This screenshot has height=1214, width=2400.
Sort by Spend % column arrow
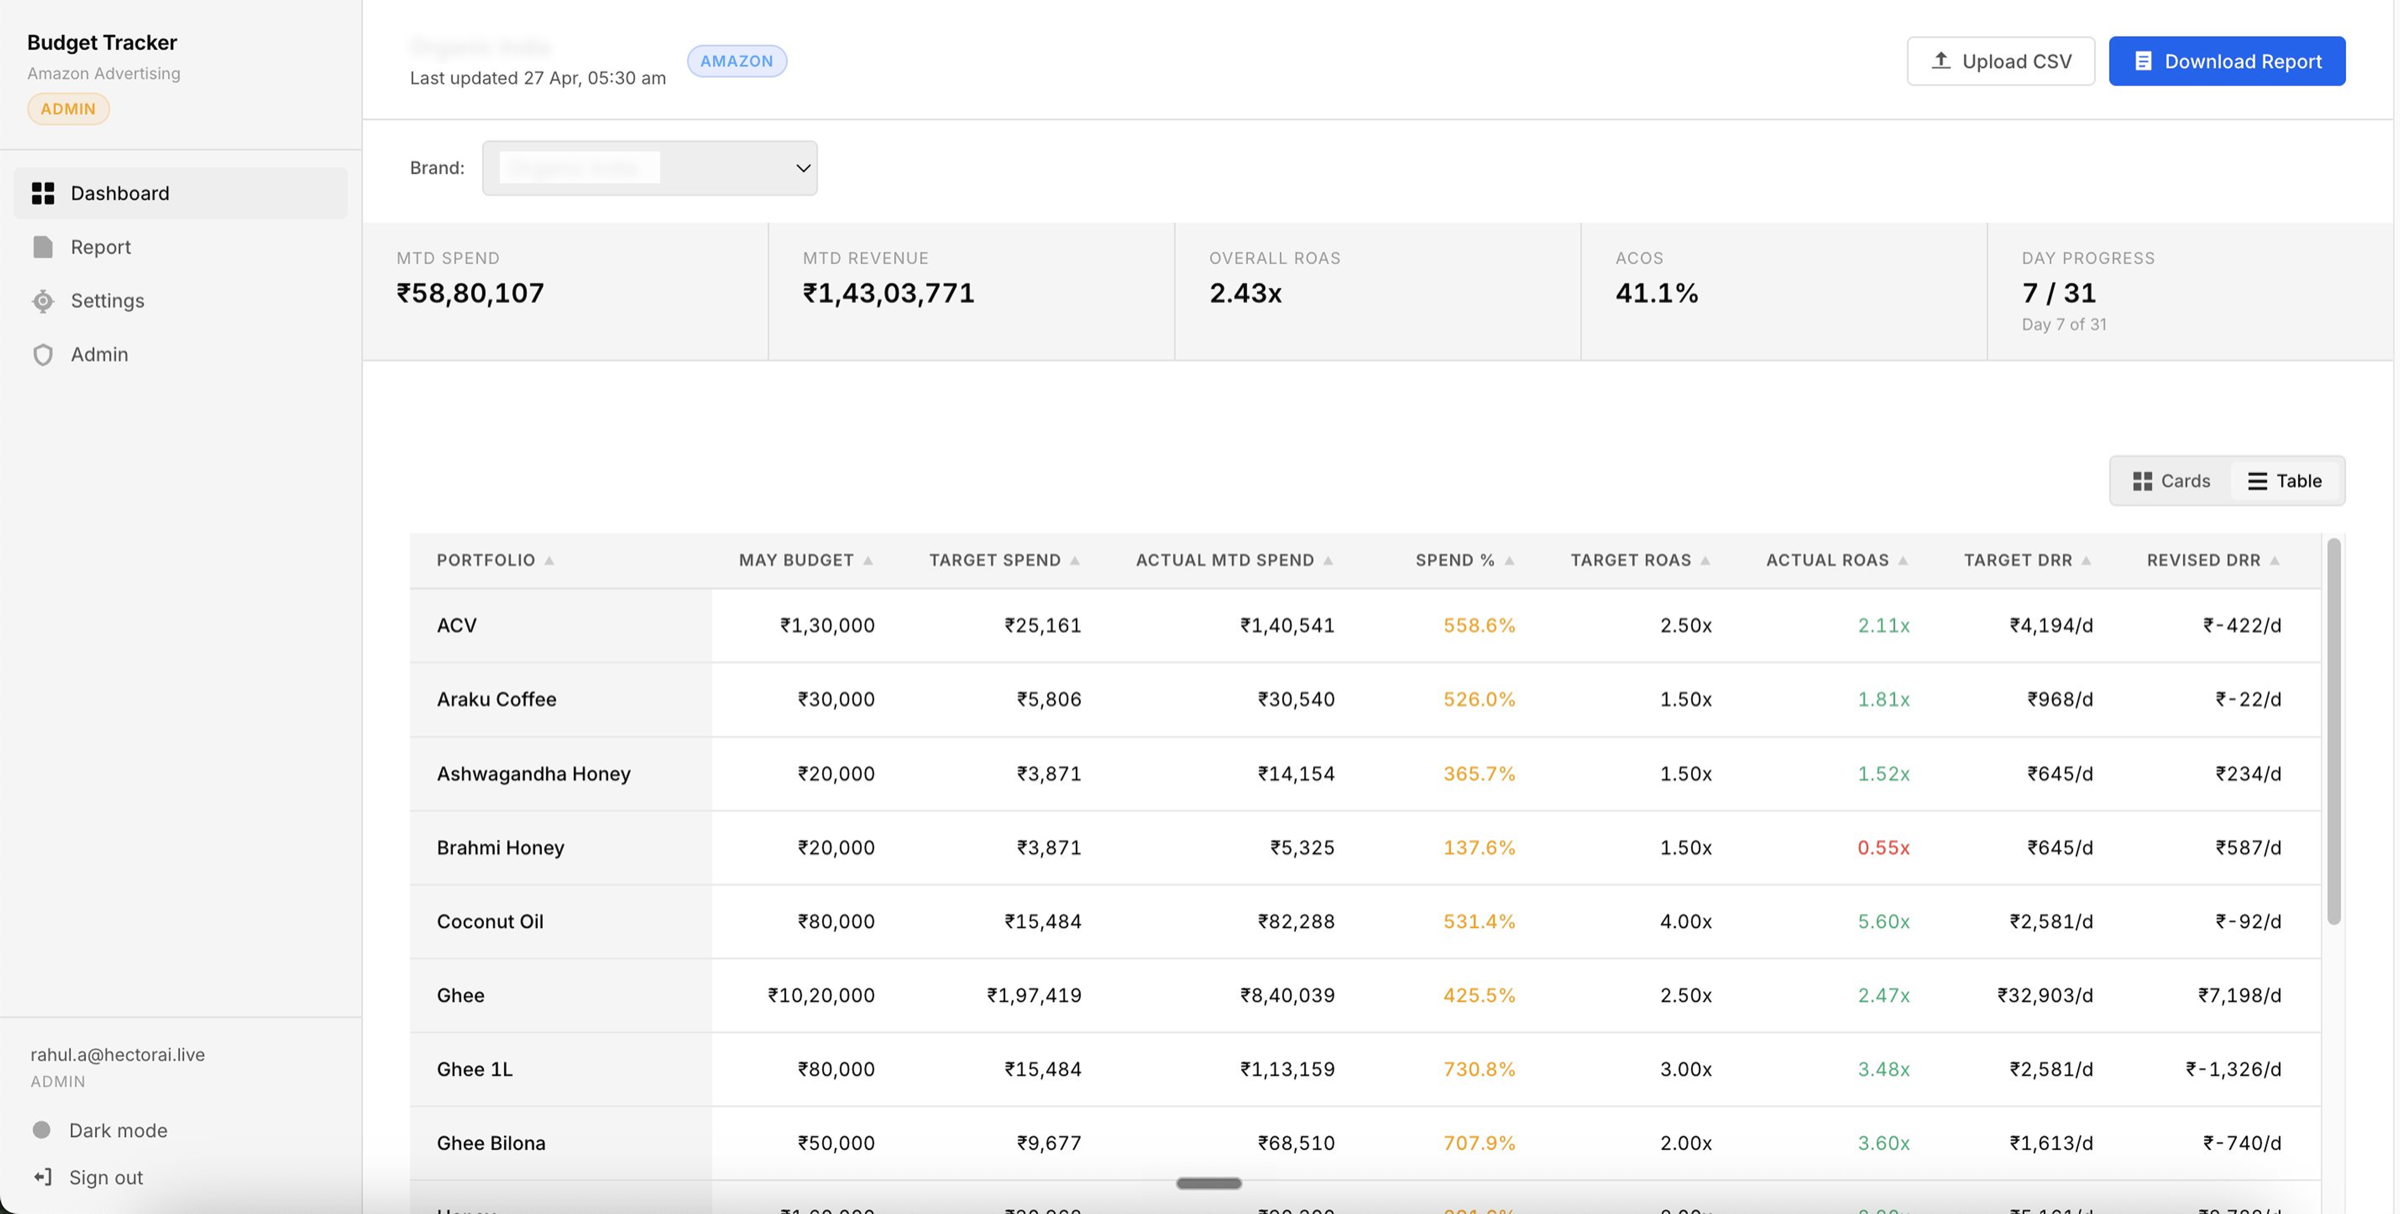(x=1509, y=561)
